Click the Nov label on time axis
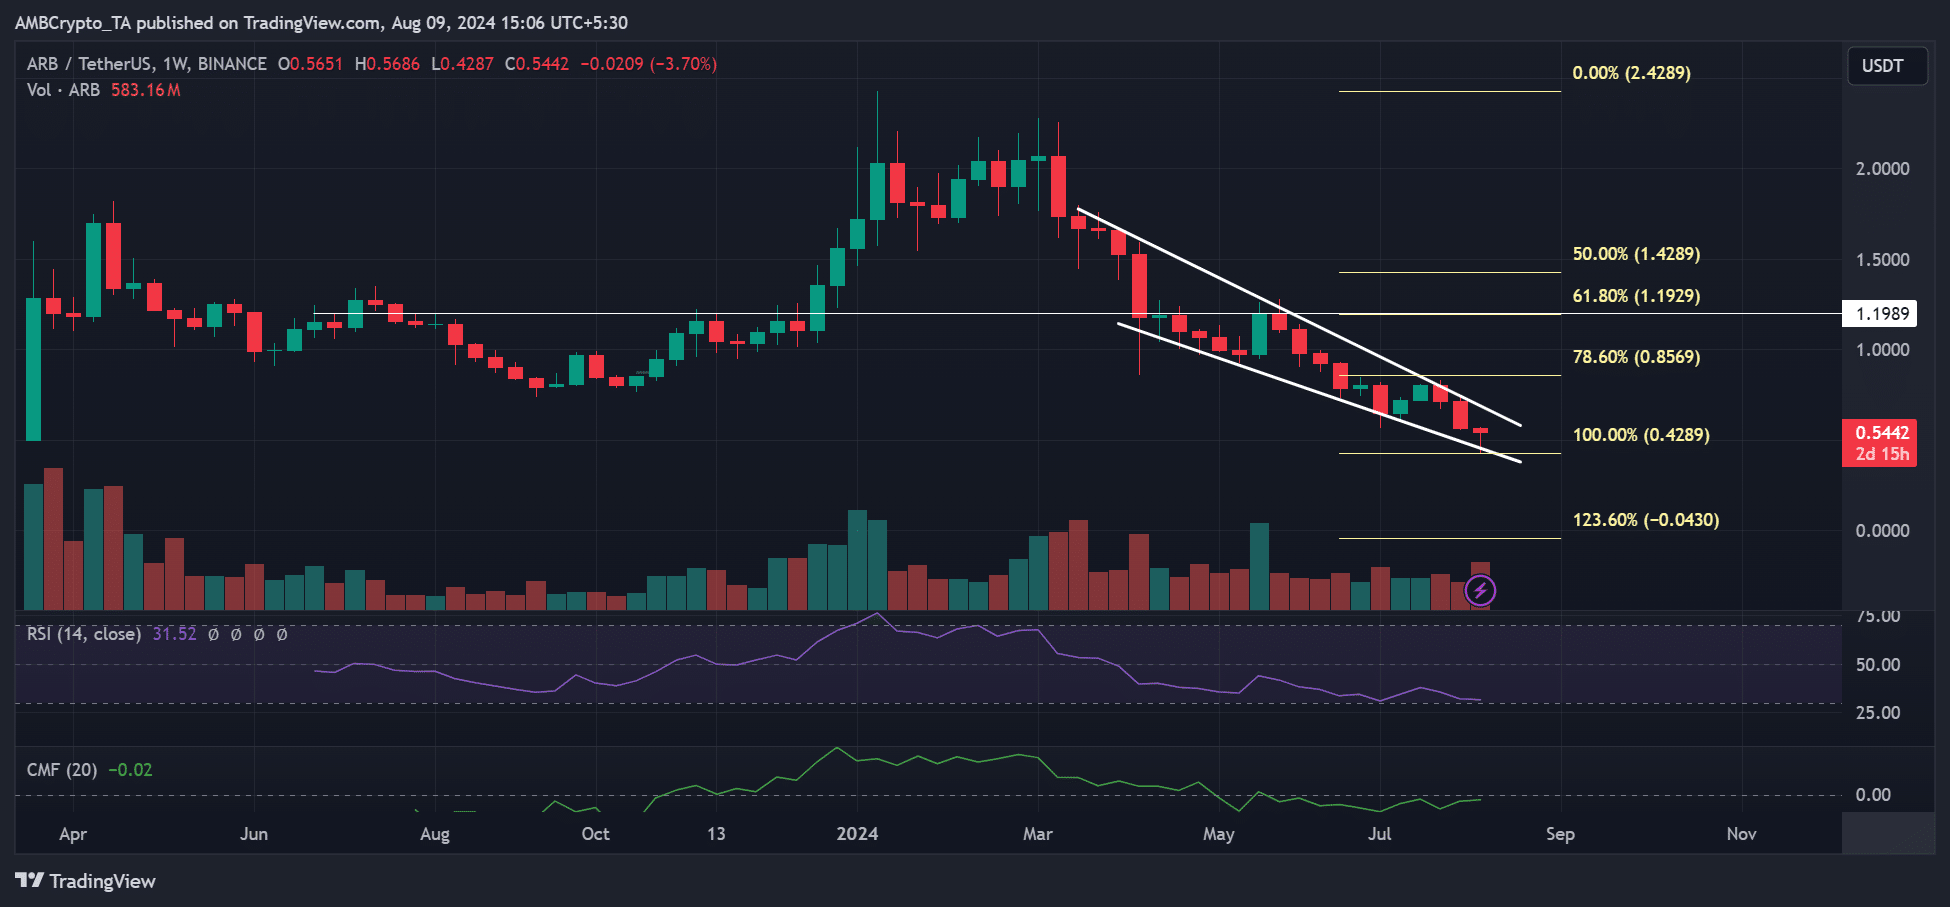Image resolution: width=1950 pixels, height=907 pixels. [x=1742, y=834]
